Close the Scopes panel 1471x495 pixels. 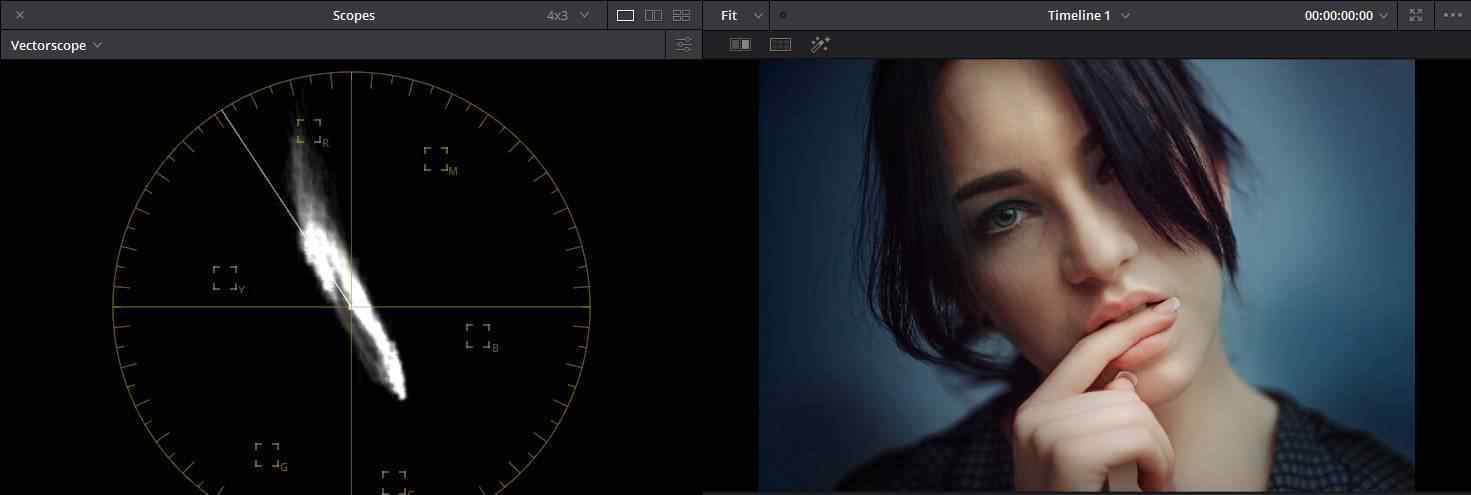click(20, 15)
